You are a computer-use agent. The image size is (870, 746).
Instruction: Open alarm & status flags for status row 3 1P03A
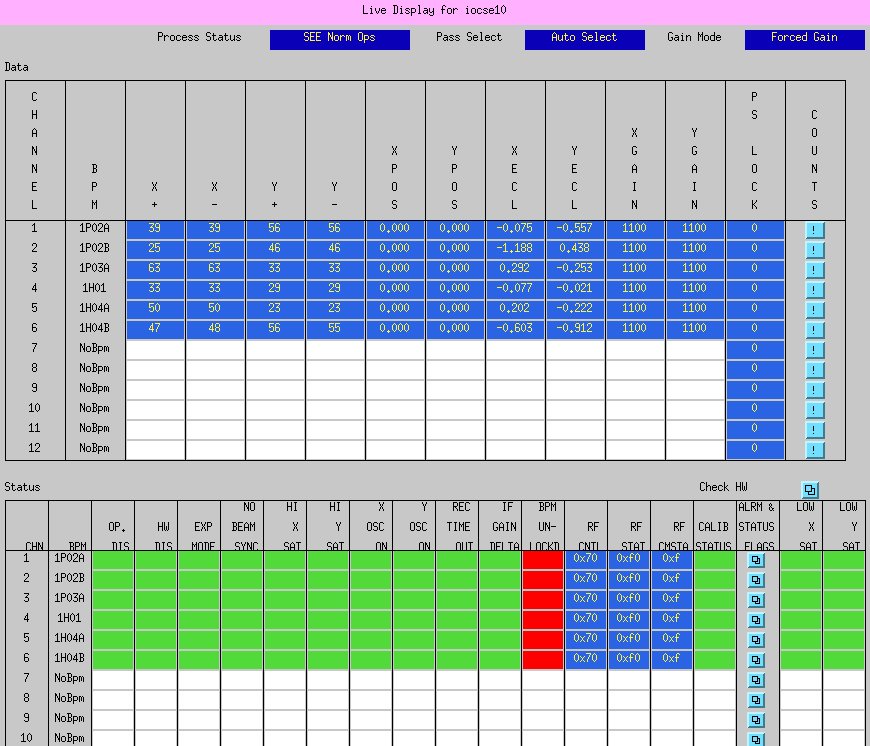[x=756, y=600]
